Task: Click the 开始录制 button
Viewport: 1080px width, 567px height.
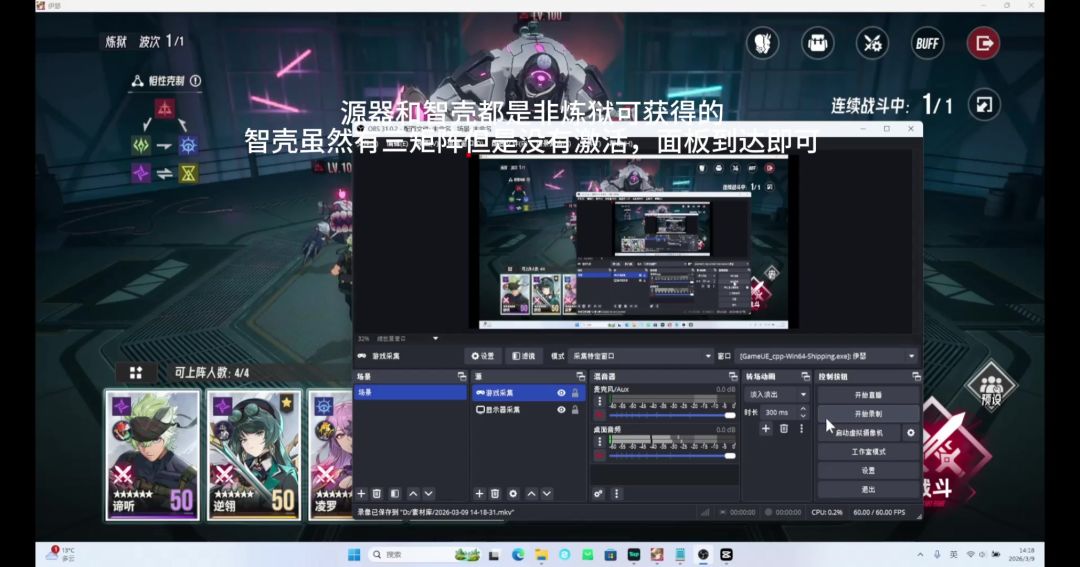Action: 867,413
